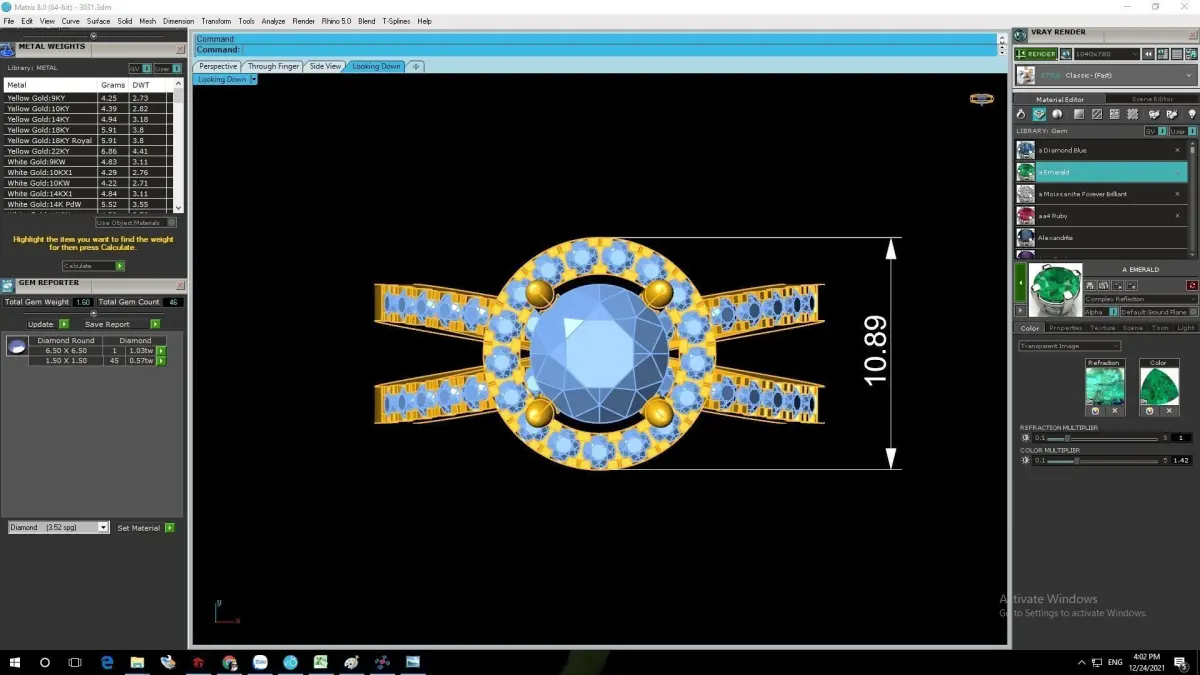Click the Set Material button
The image size is (1200, 675).
[145, 527]
